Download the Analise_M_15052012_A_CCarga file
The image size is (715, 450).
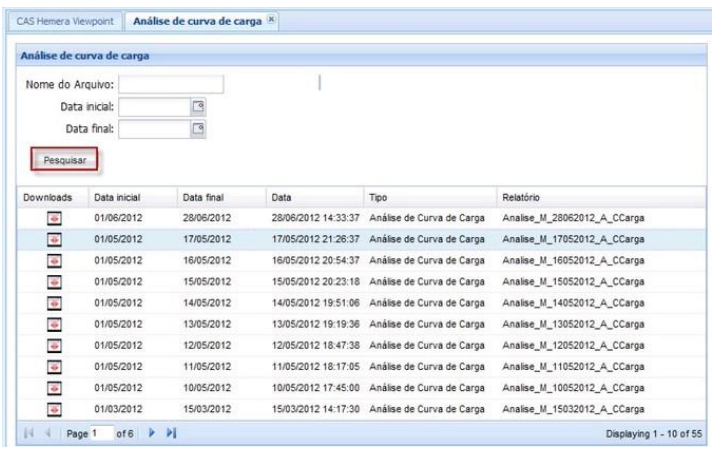coord(54,280)
